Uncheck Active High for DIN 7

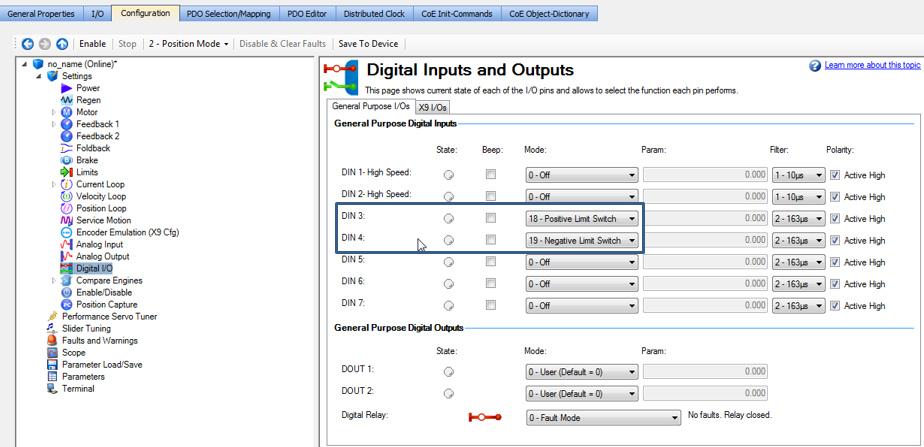click(835, 306)
